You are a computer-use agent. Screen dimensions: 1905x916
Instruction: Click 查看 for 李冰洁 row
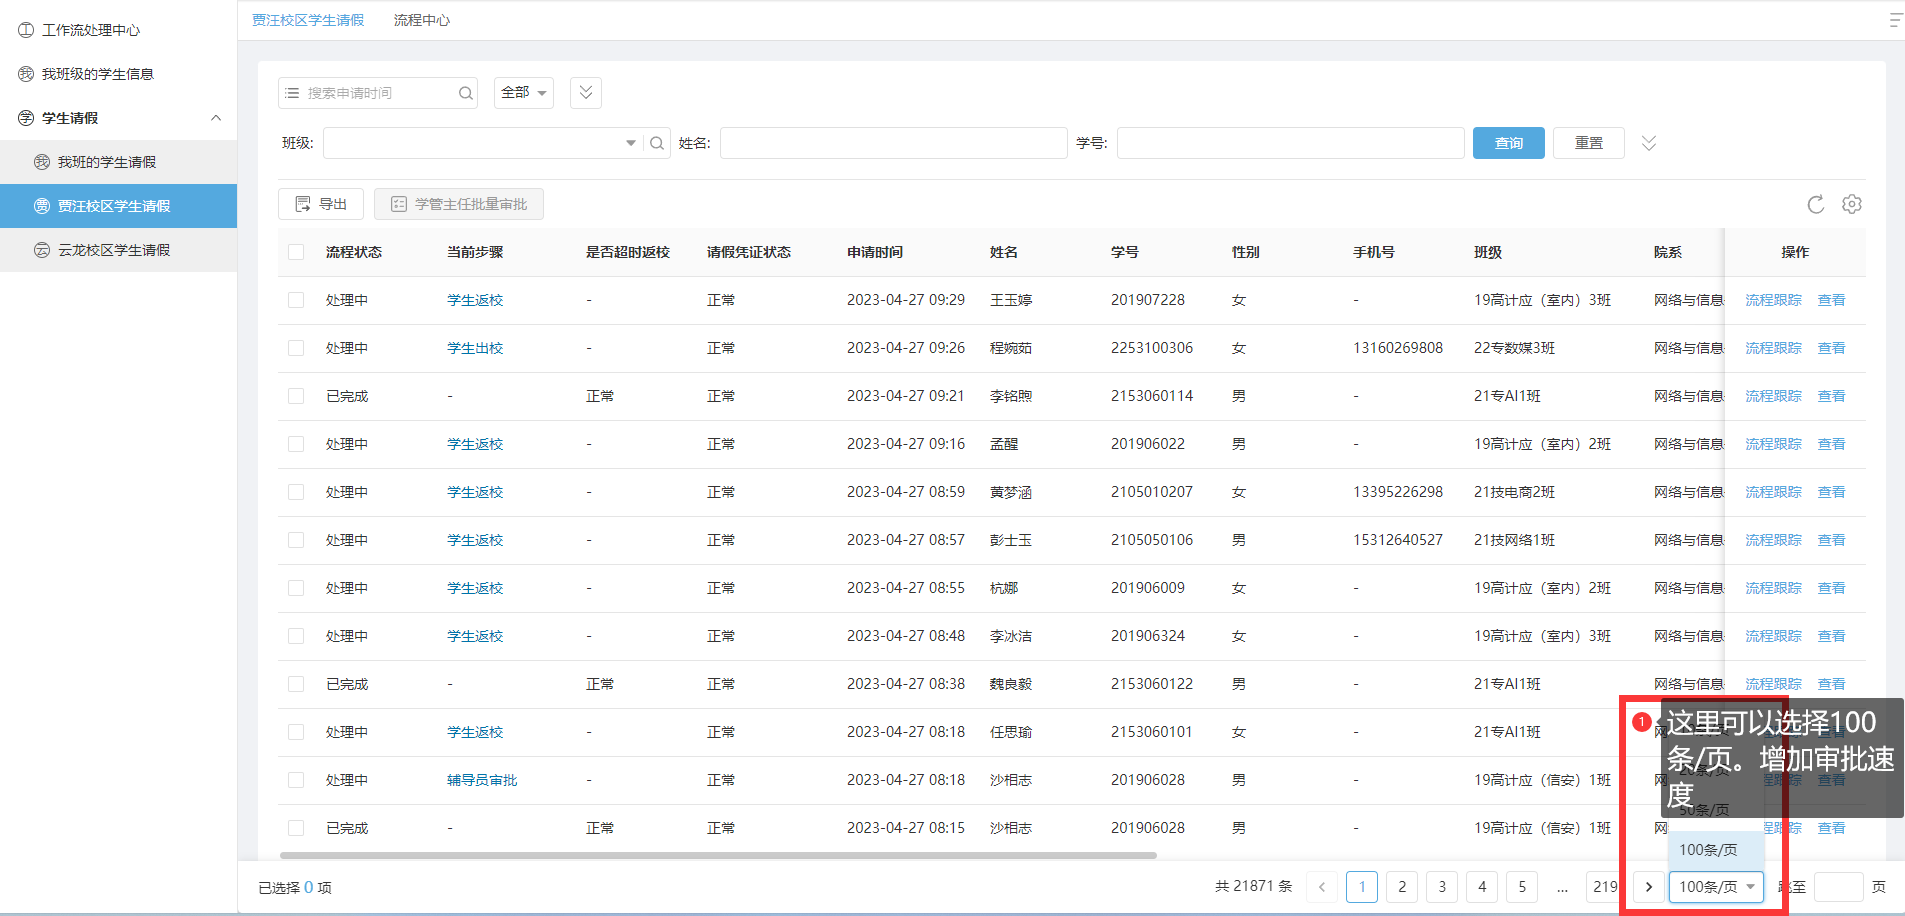[1831, 636]
